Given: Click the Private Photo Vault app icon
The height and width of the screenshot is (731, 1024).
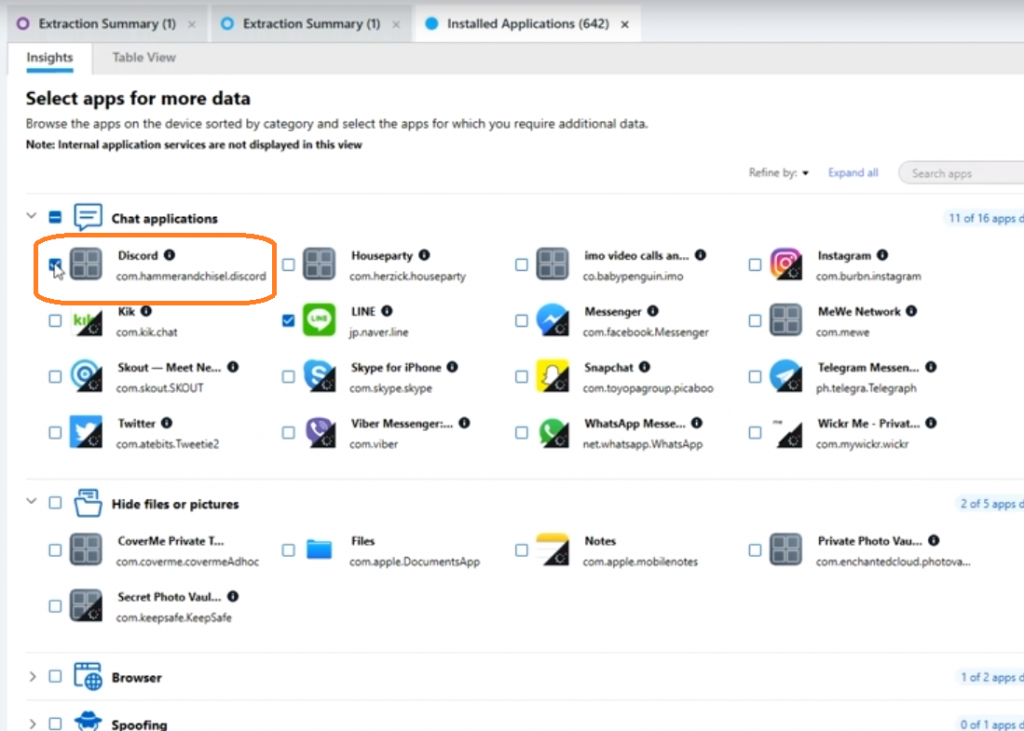Looking at the screenshot, I should click(x=786, y=550).
